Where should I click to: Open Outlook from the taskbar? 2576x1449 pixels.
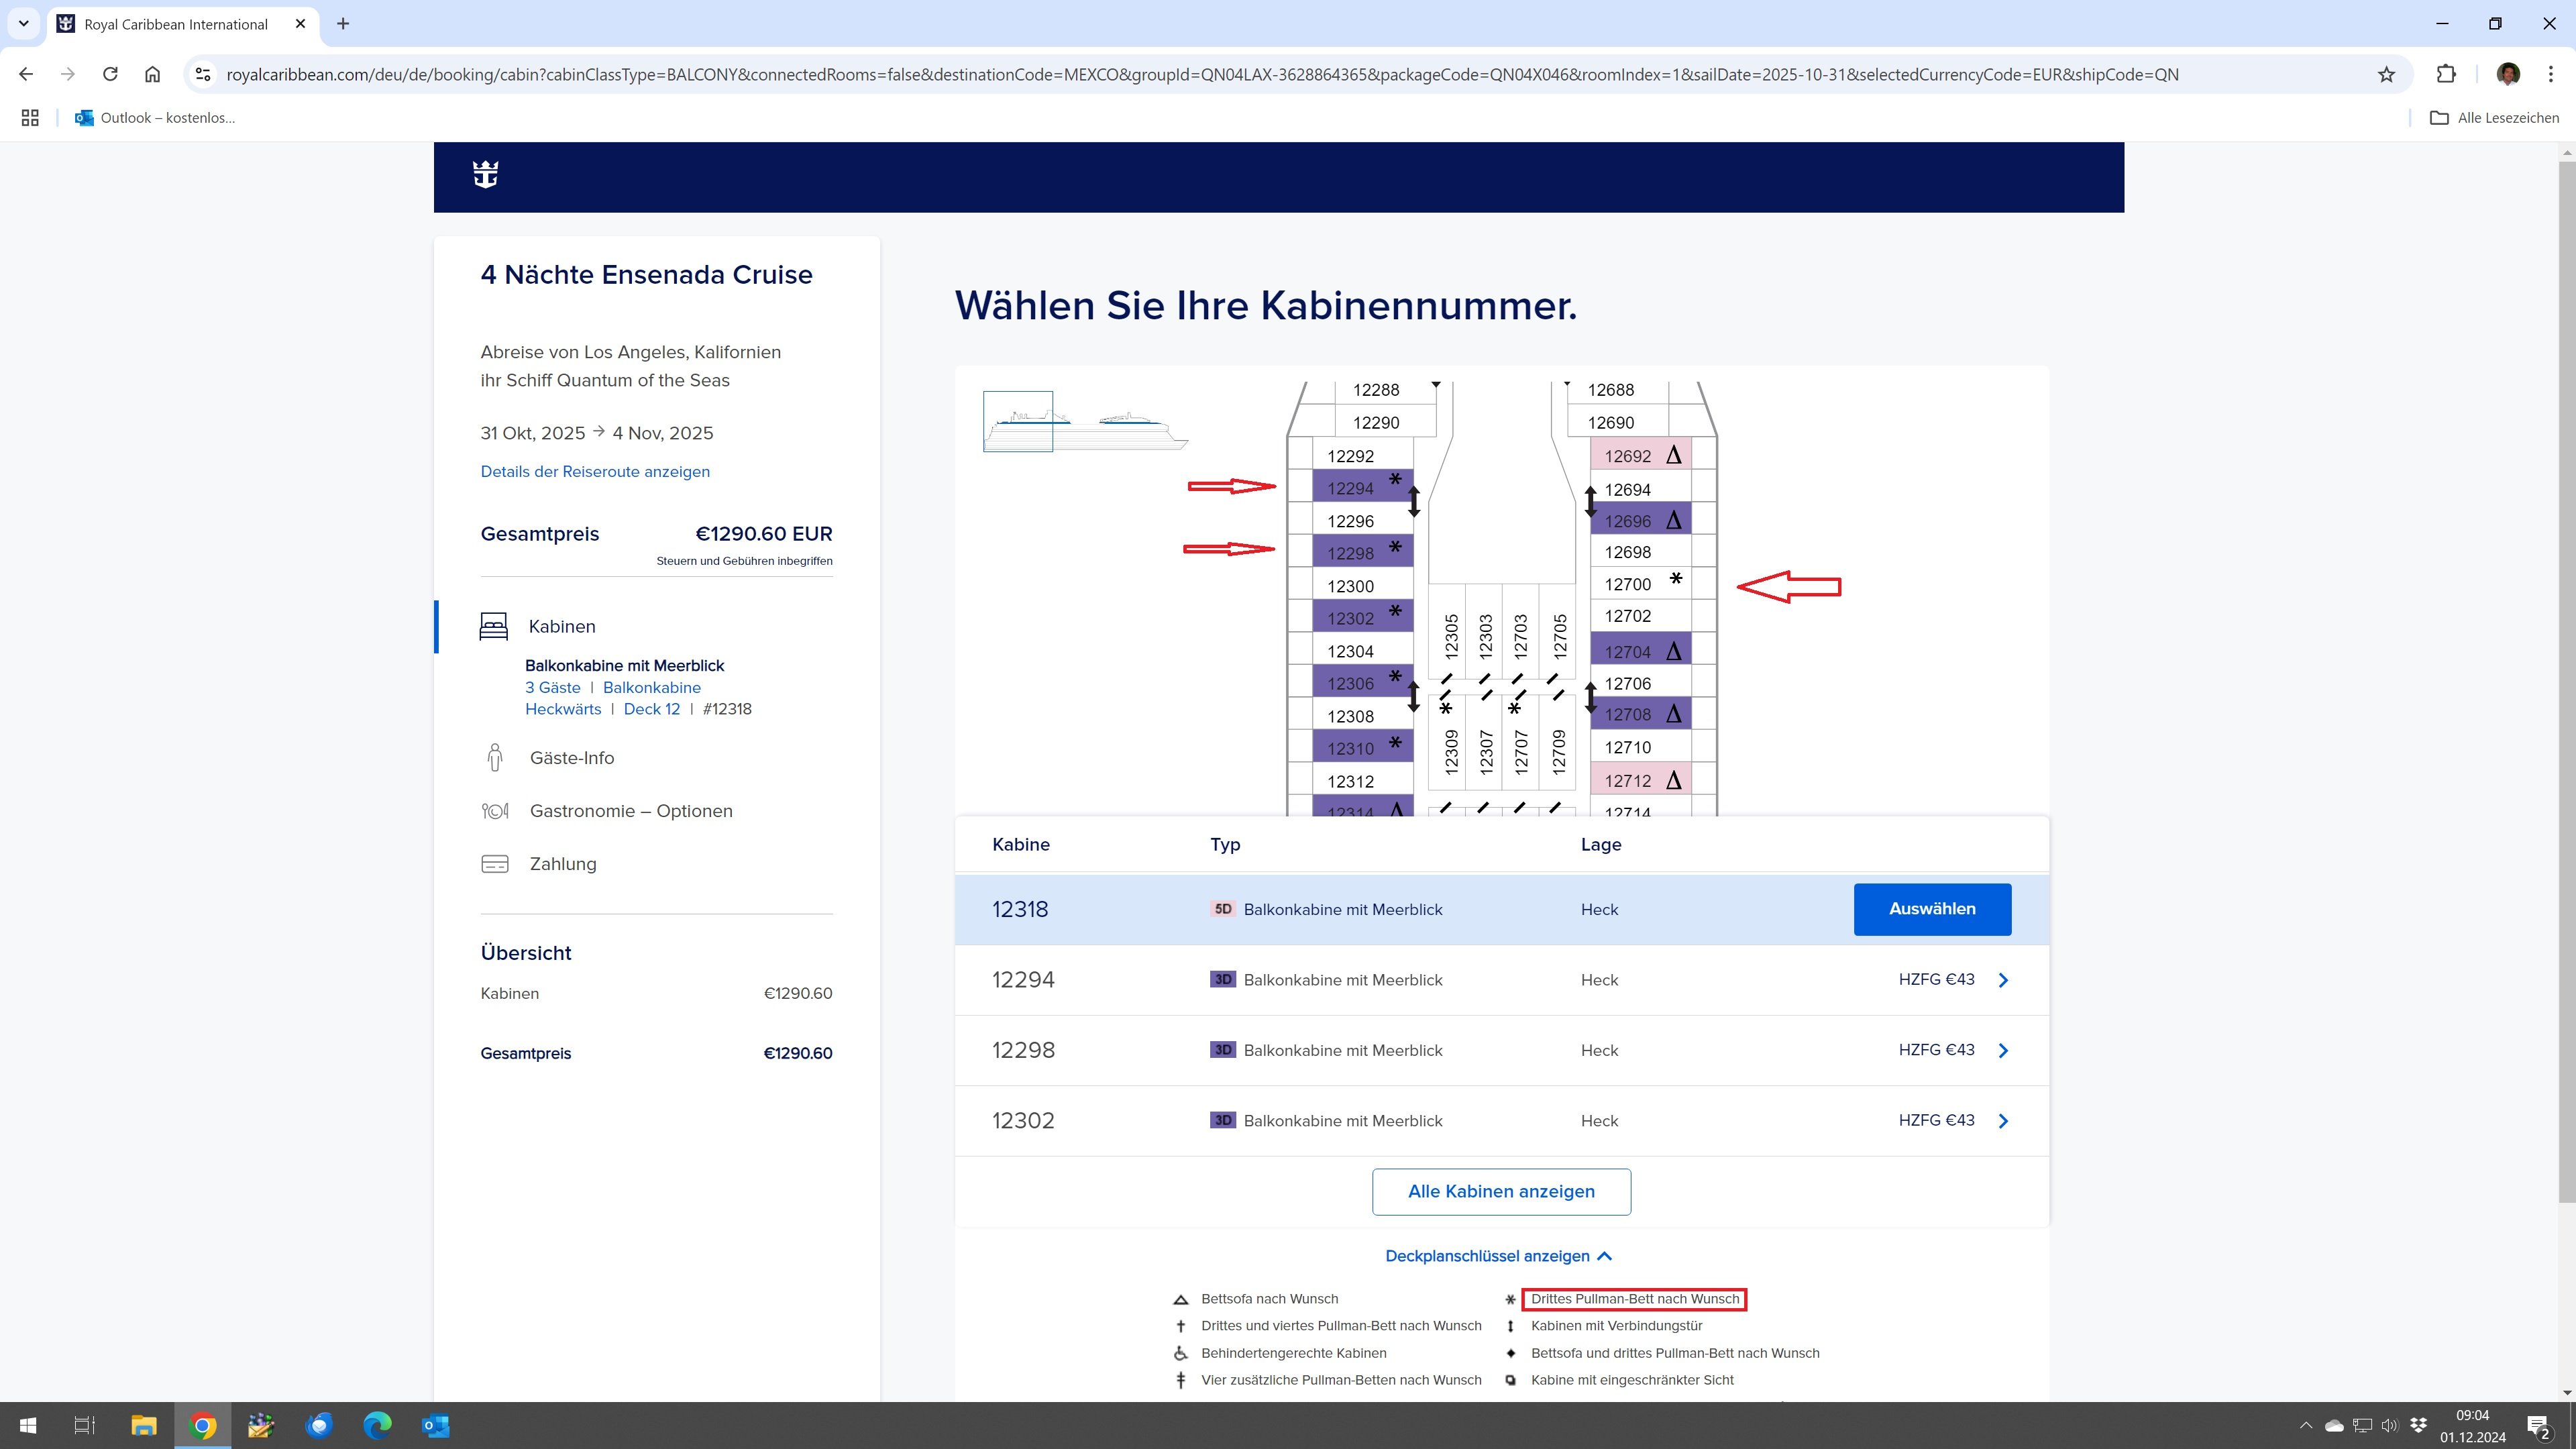435,1425
